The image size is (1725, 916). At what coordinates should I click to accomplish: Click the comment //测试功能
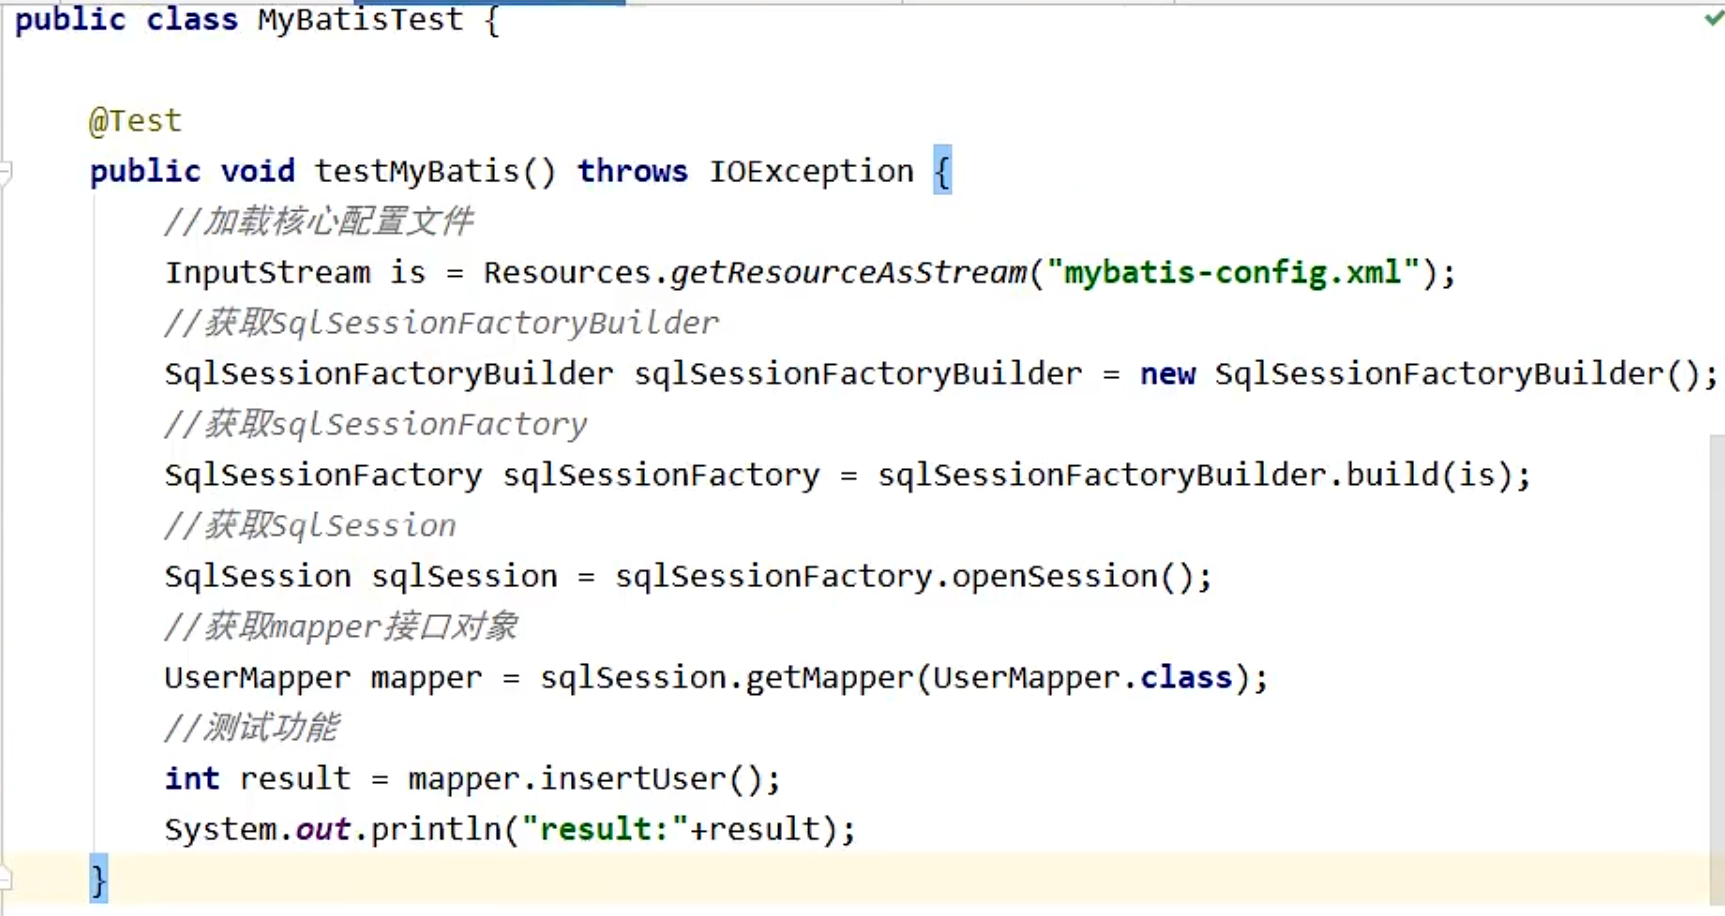(x=251, y=728)
